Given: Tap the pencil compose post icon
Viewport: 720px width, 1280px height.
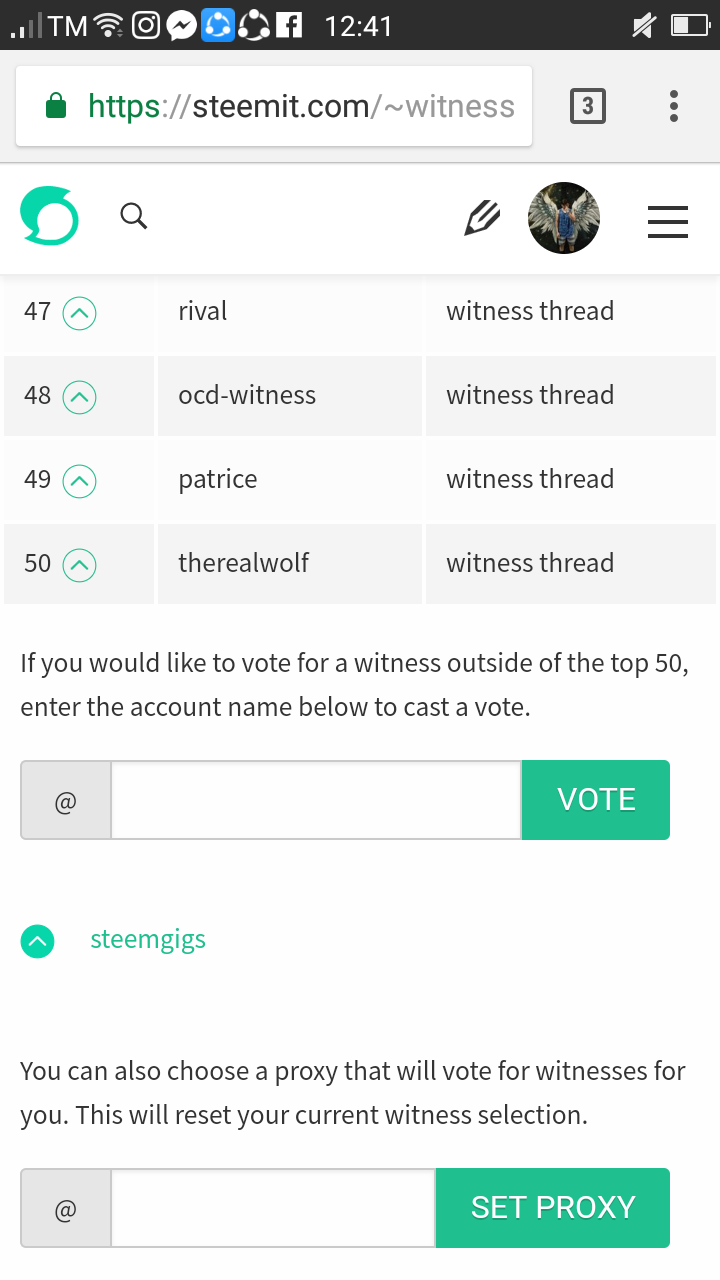Looking at the screenshot, I should click(482, 218).
